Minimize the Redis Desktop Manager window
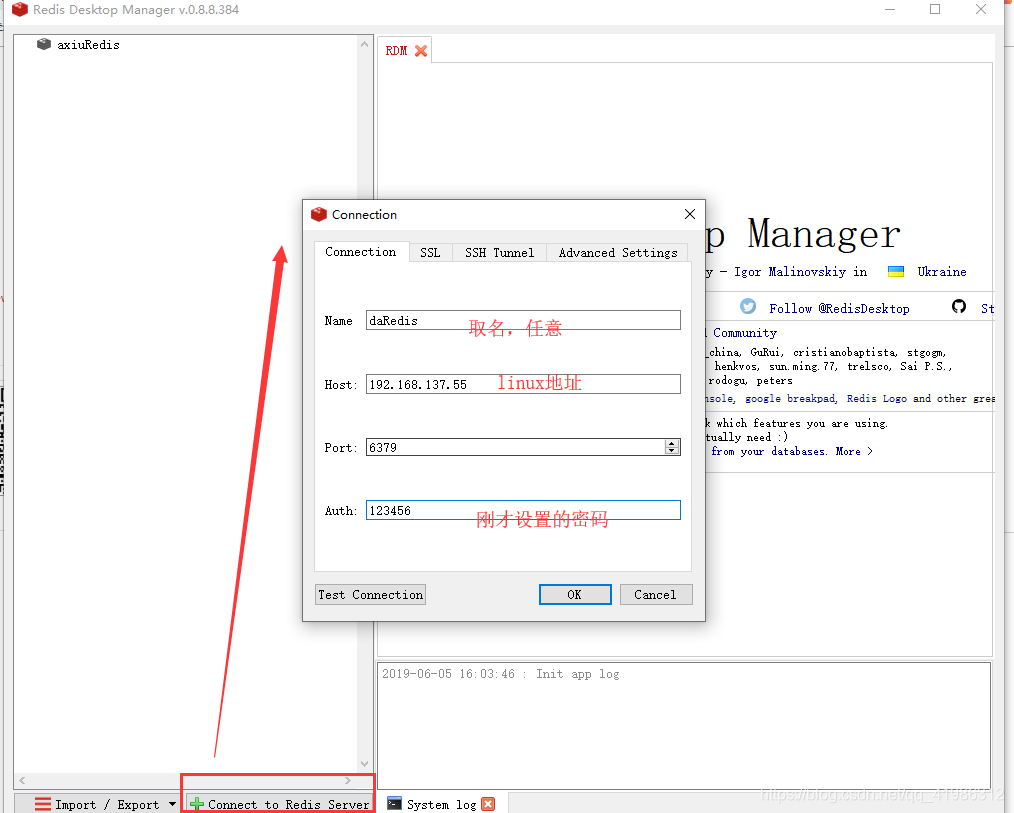This screenshot has height=813, width=1014. tap(890, 9)
